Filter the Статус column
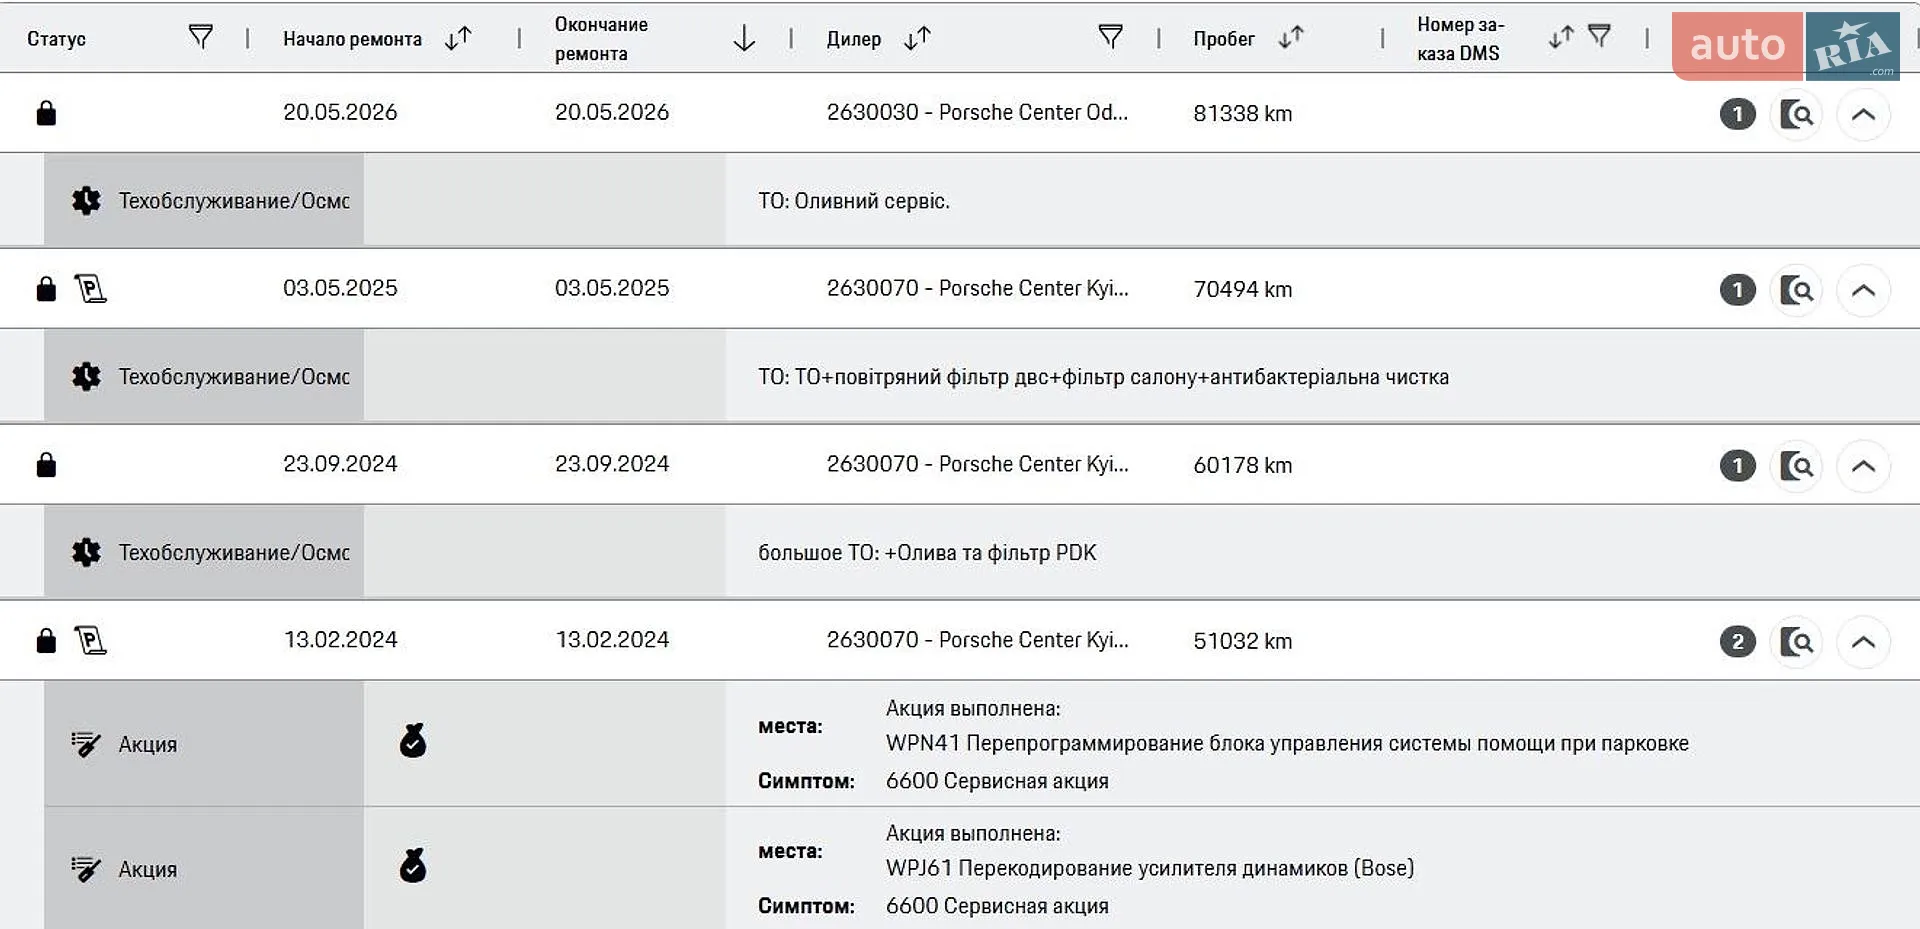 click(201, 38)
